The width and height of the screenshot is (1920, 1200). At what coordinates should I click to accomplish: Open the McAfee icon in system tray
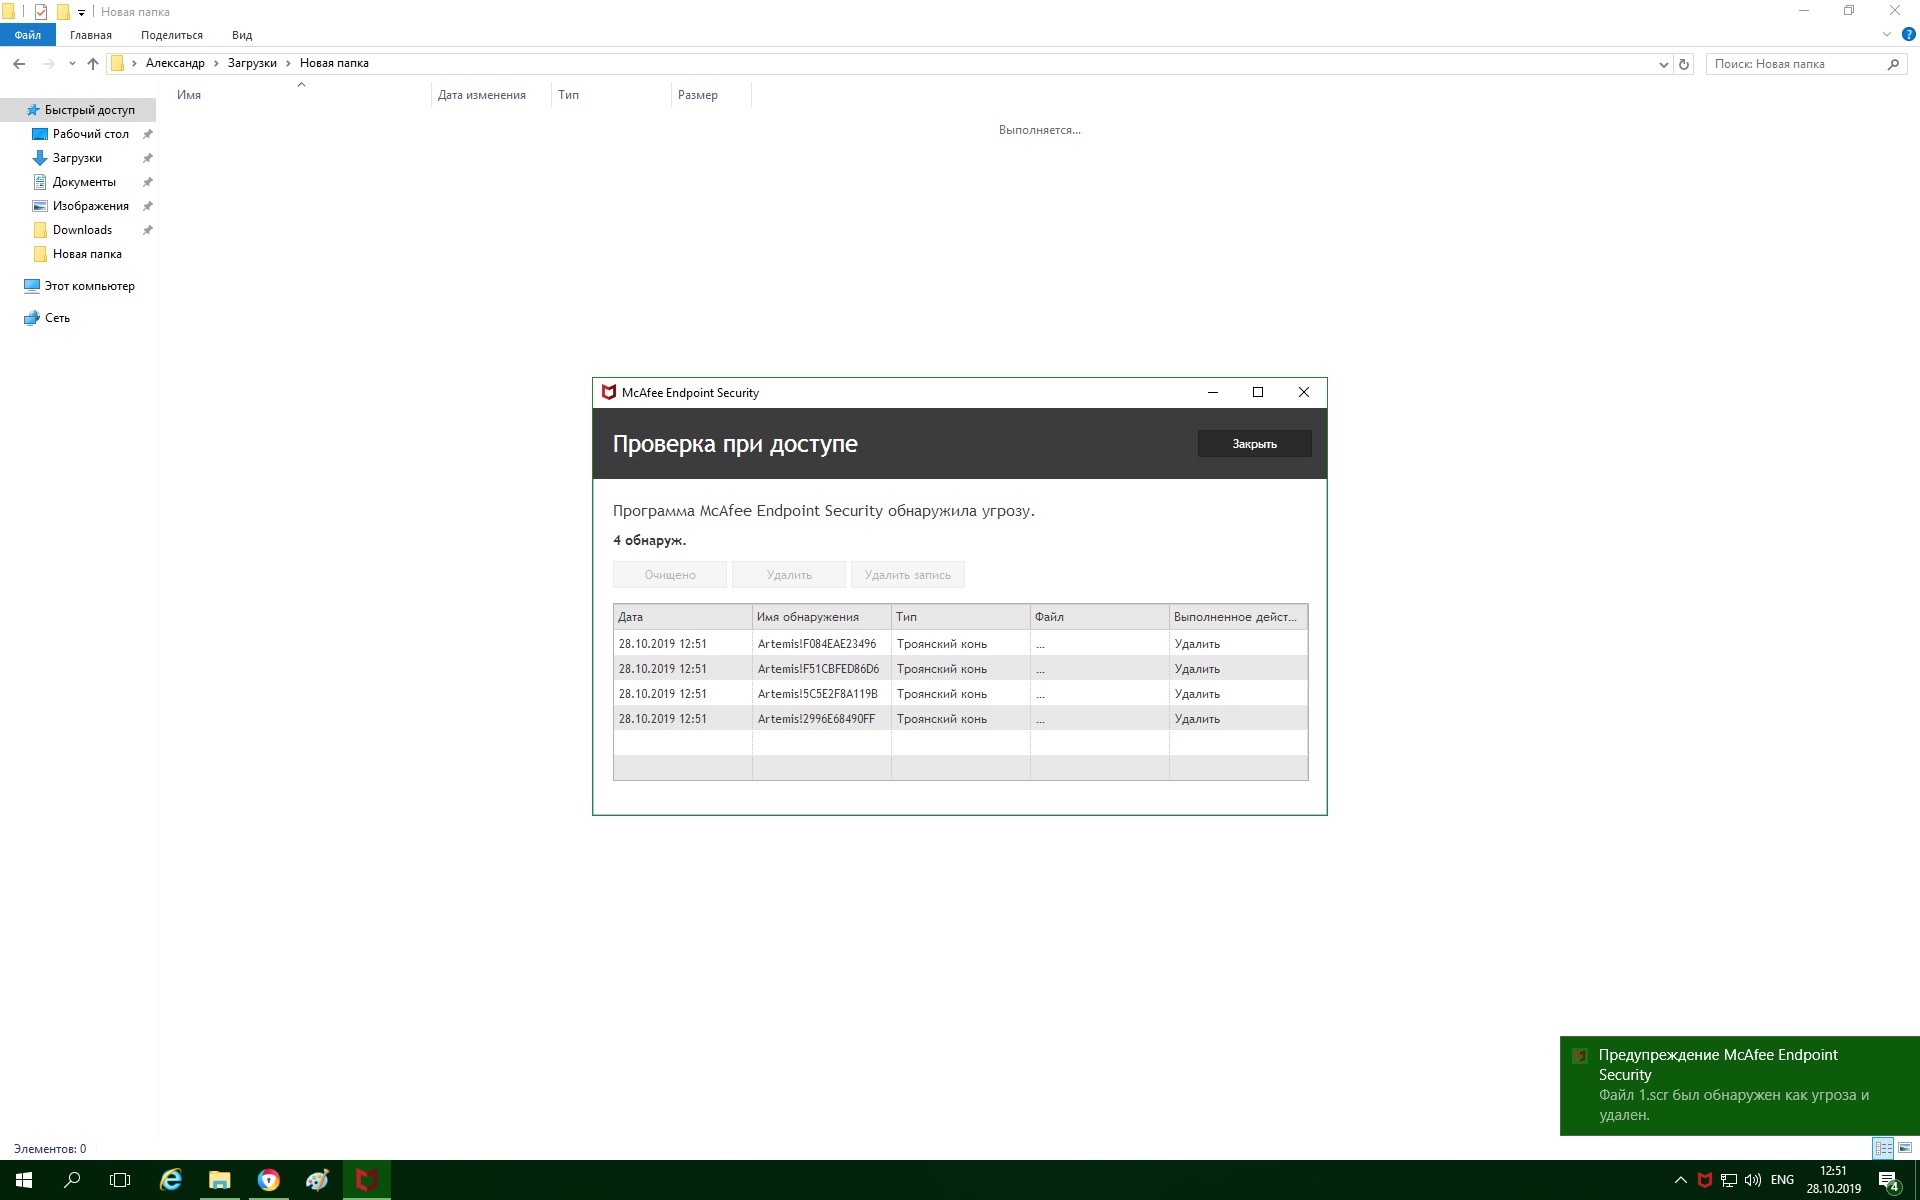tap(1705, 1180)
